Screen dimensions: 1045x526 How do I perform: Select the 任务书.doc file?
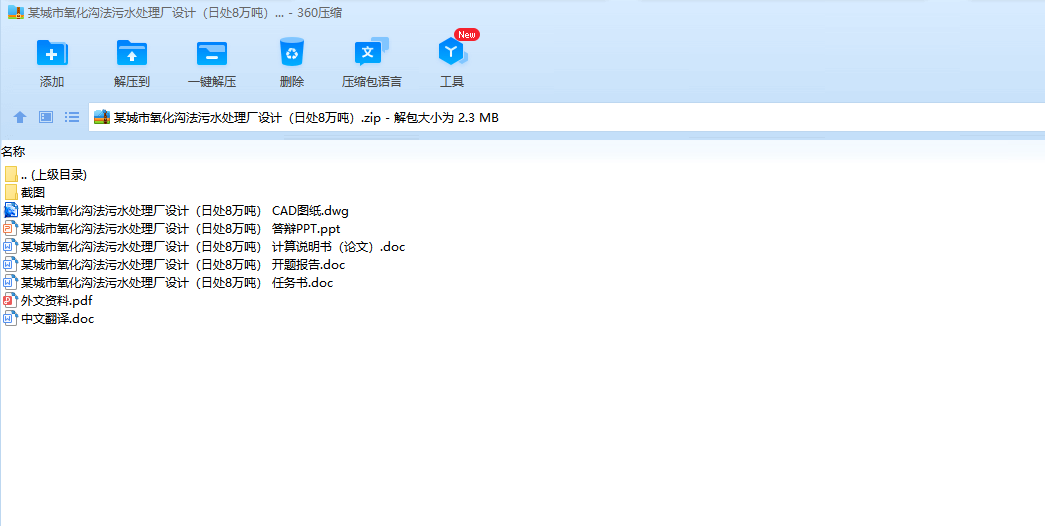point(169,283)
